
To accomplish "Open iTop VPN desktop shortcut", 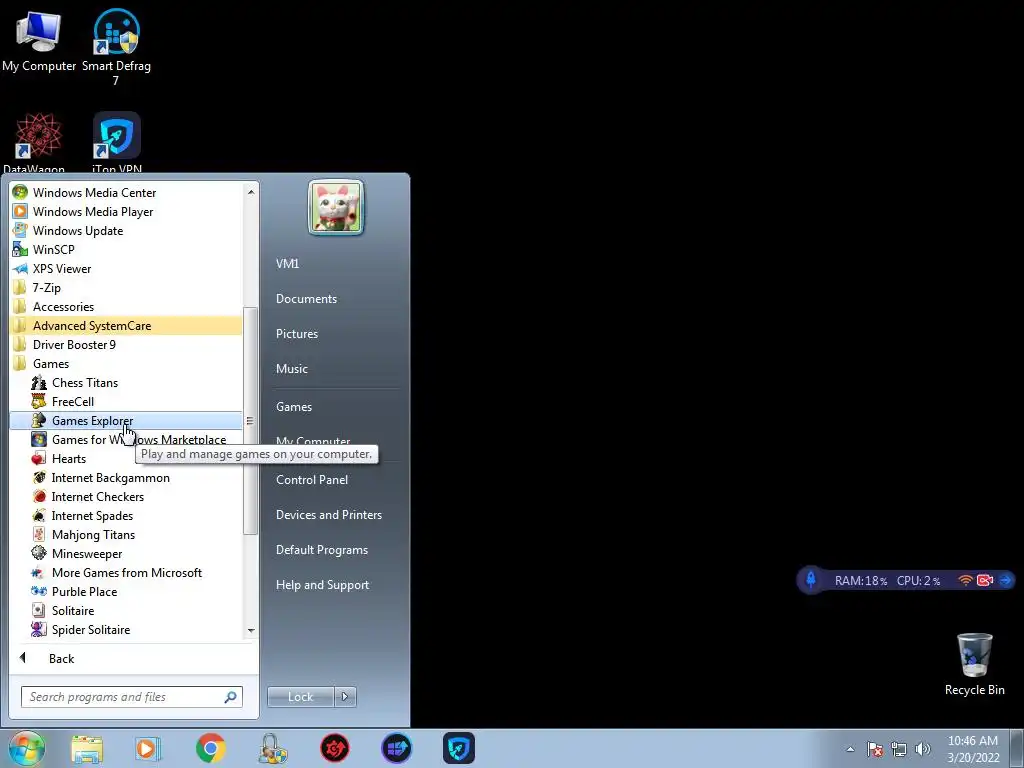I will click(x=117, y=142).
